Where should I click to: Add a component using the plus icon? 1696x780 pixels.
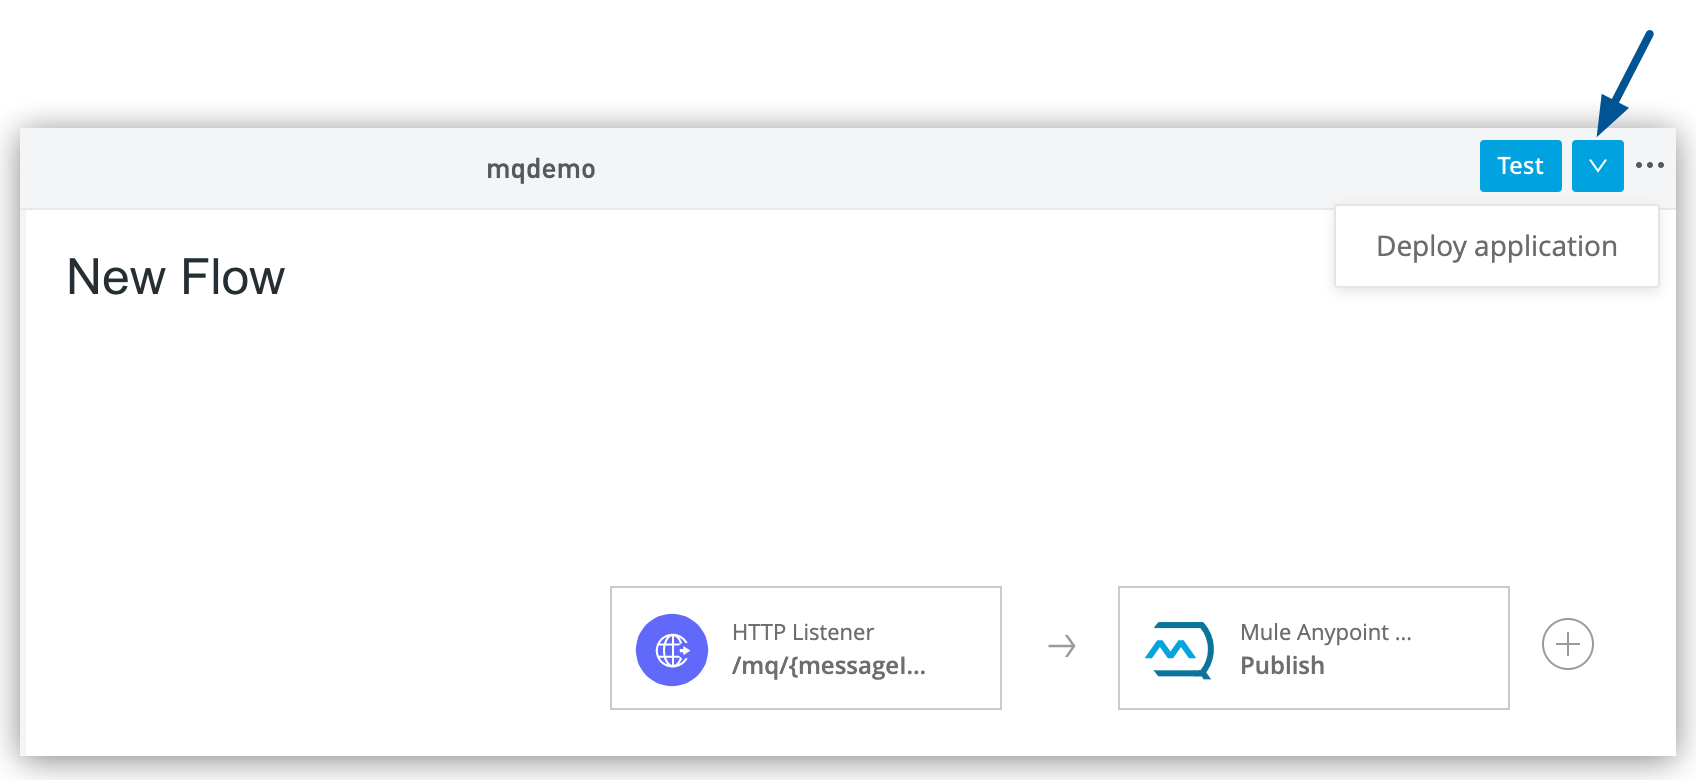pos(1567,644)
